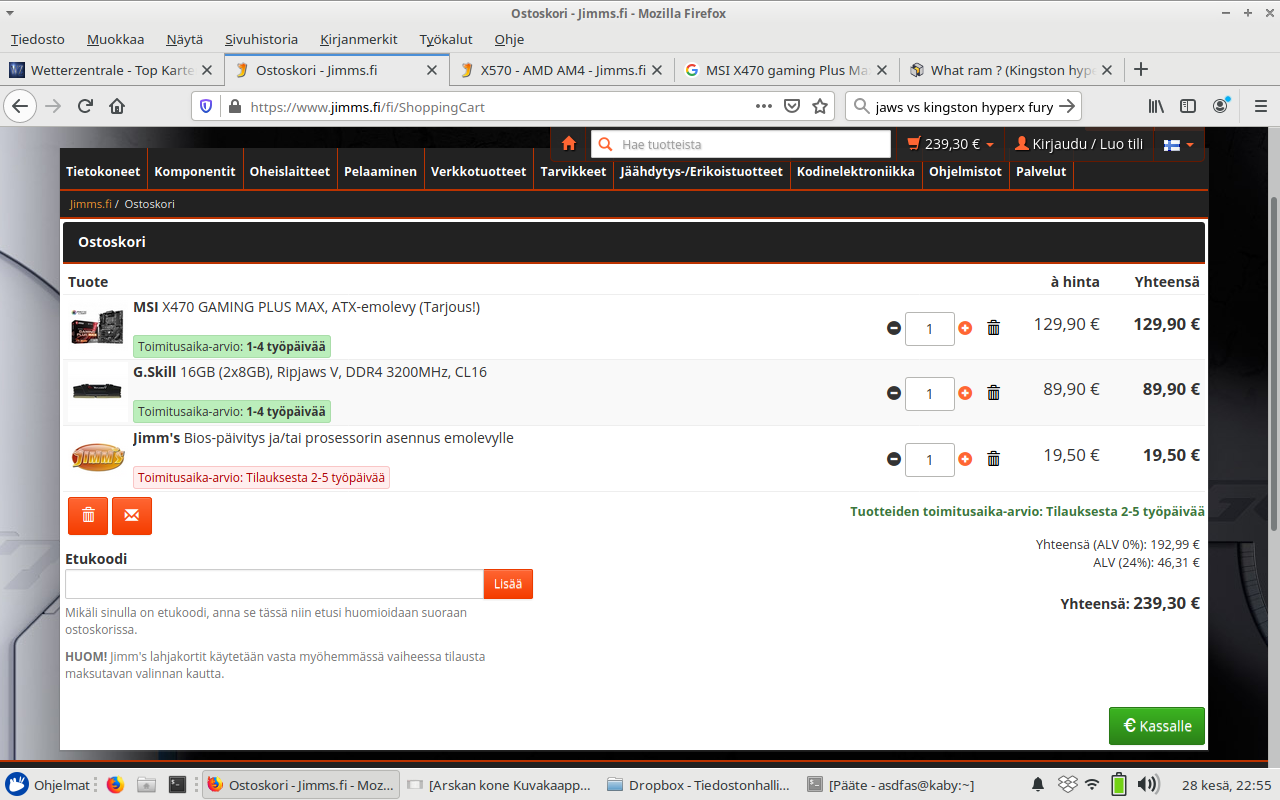The width and height of the screenshot is (1280, 800).
Task: Click Kirjaudu / Luo tili login link
Action: 1079,144
